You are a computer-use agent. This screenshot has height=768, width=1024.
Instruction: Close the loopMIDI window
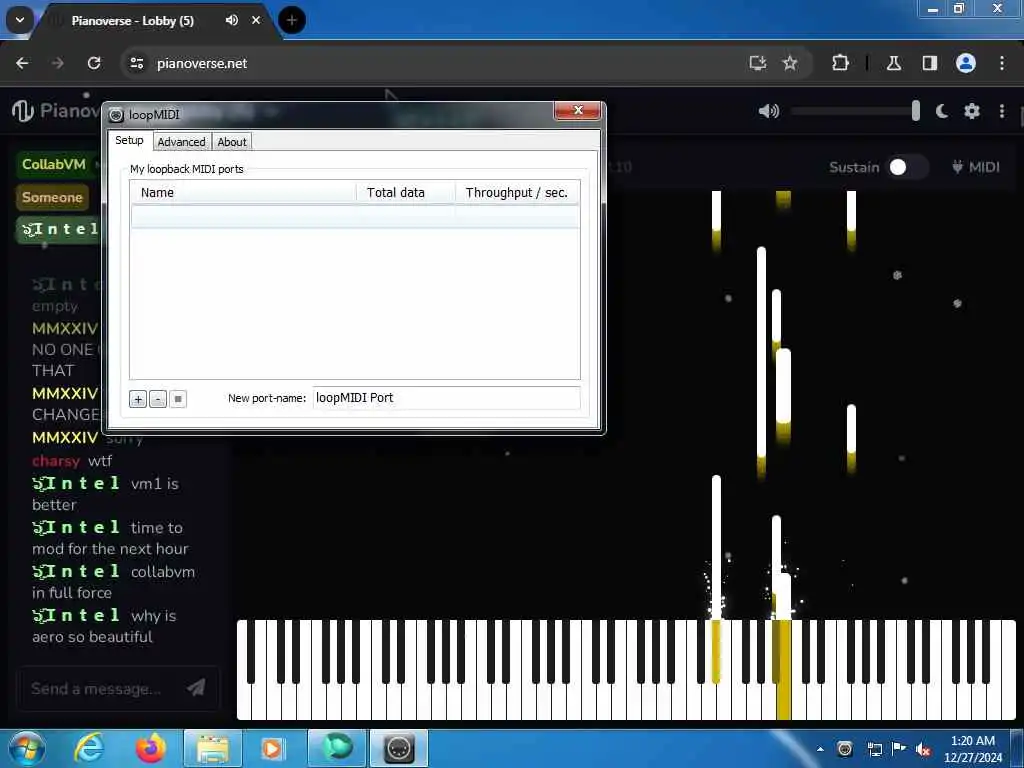577,110
